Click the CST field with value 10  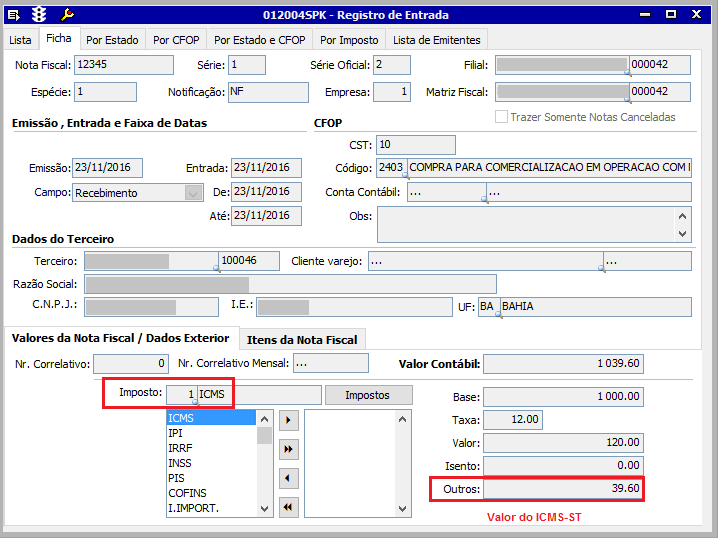coord(416,145)
